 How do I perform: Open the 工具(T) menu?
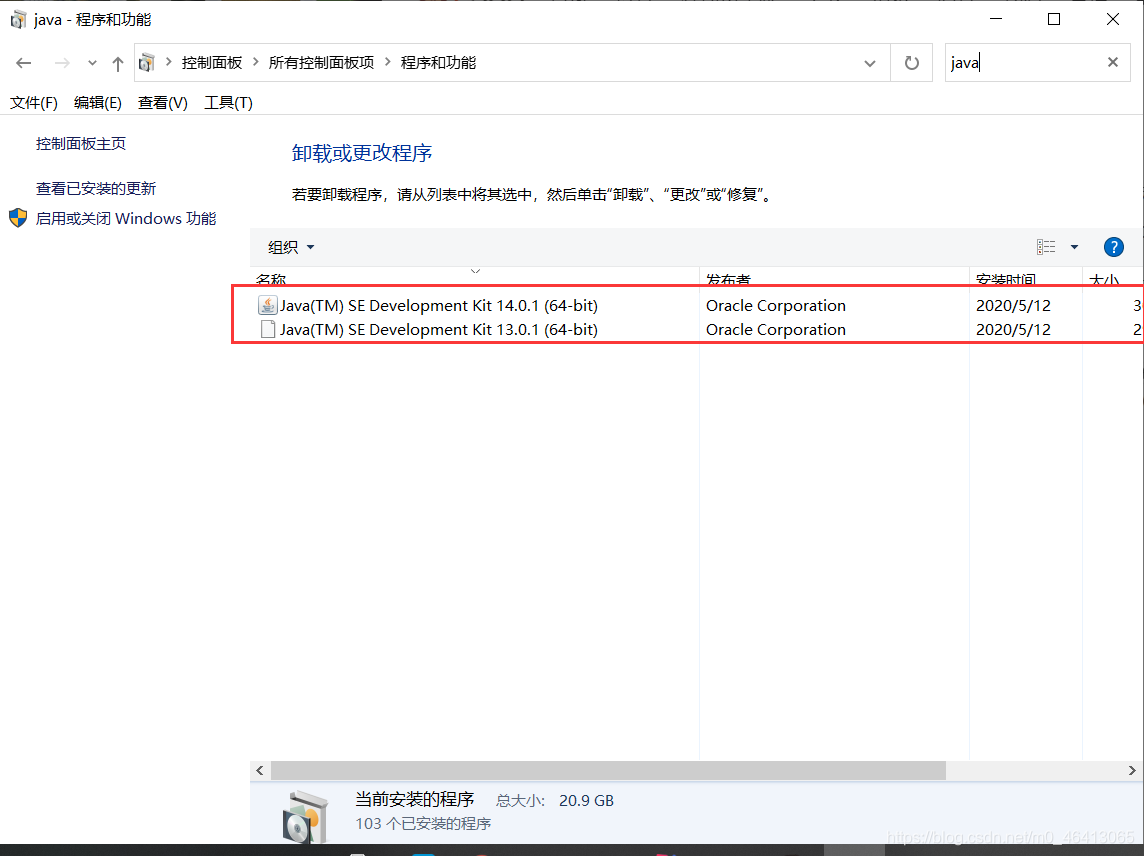(x=228, y=103)
